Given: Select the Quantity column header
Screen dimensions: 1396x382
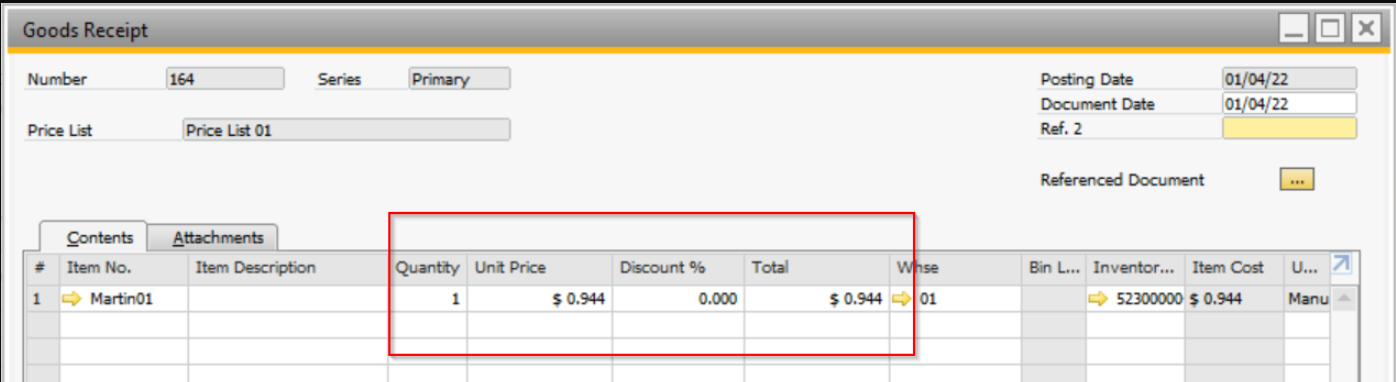Looking at the screenshot, I should [x=428, y=268].
